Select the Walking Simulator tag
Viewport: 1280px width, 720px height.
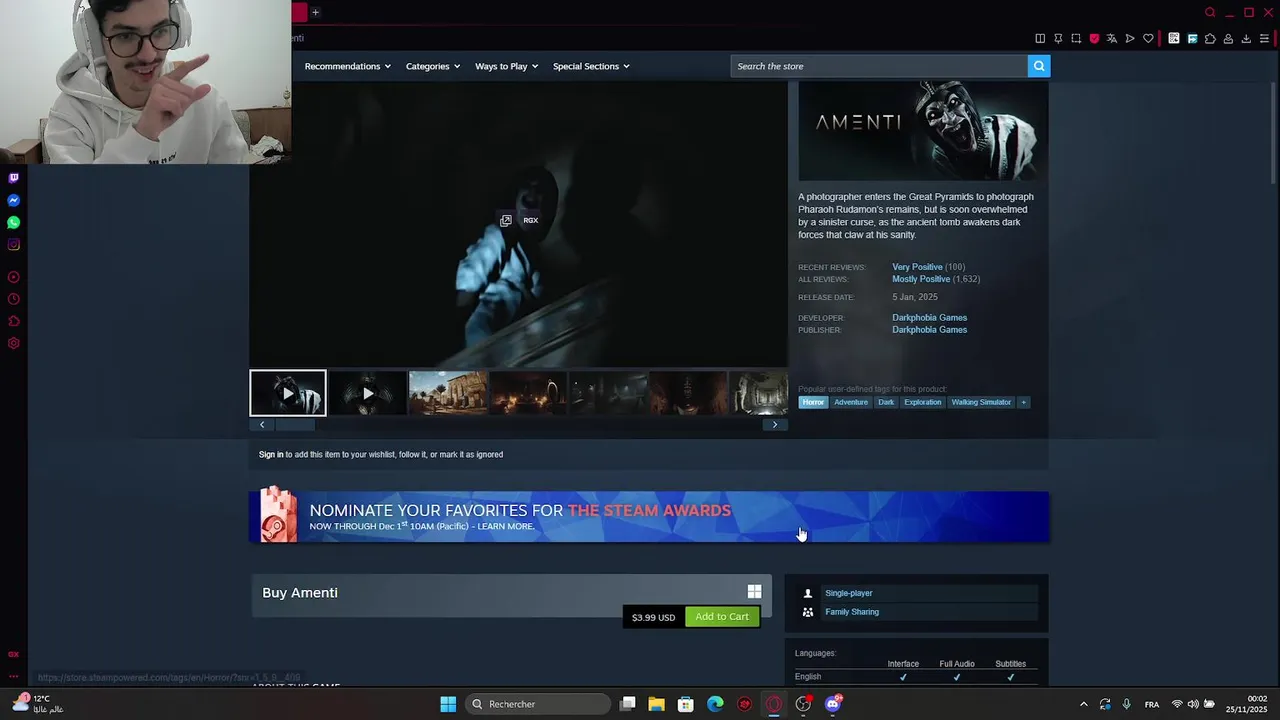click(981, 402)
